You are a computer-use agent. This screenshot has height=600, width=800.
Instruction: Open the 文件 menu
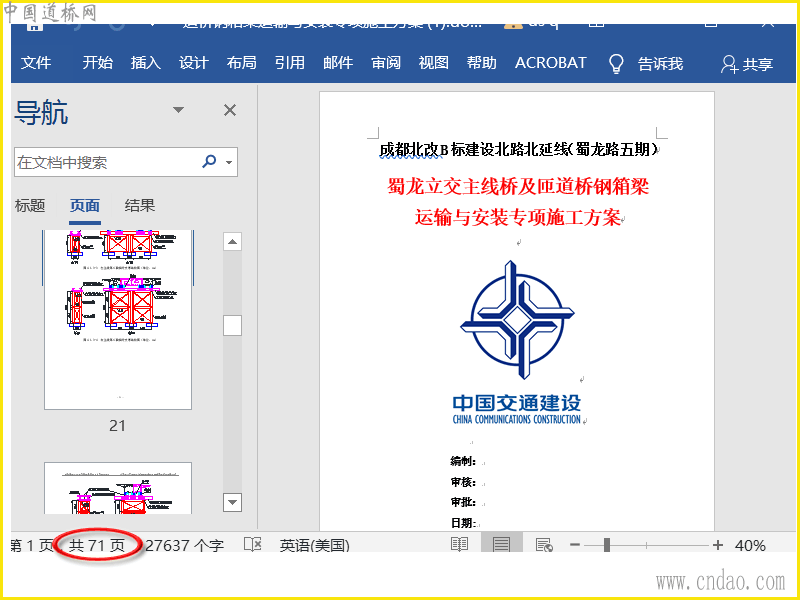(36, 63)
